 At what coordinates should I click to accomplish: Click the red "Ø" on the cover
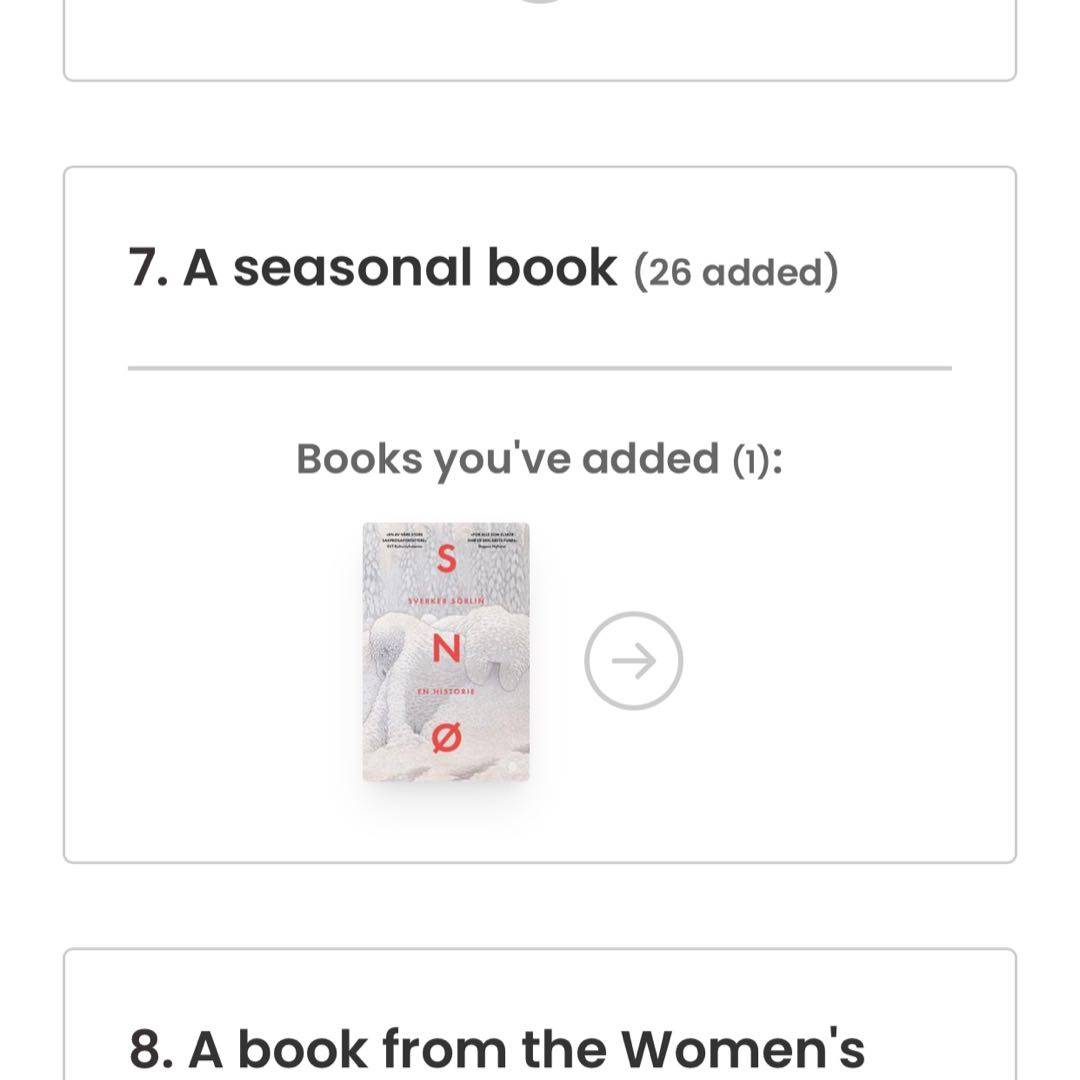(447, 739)
